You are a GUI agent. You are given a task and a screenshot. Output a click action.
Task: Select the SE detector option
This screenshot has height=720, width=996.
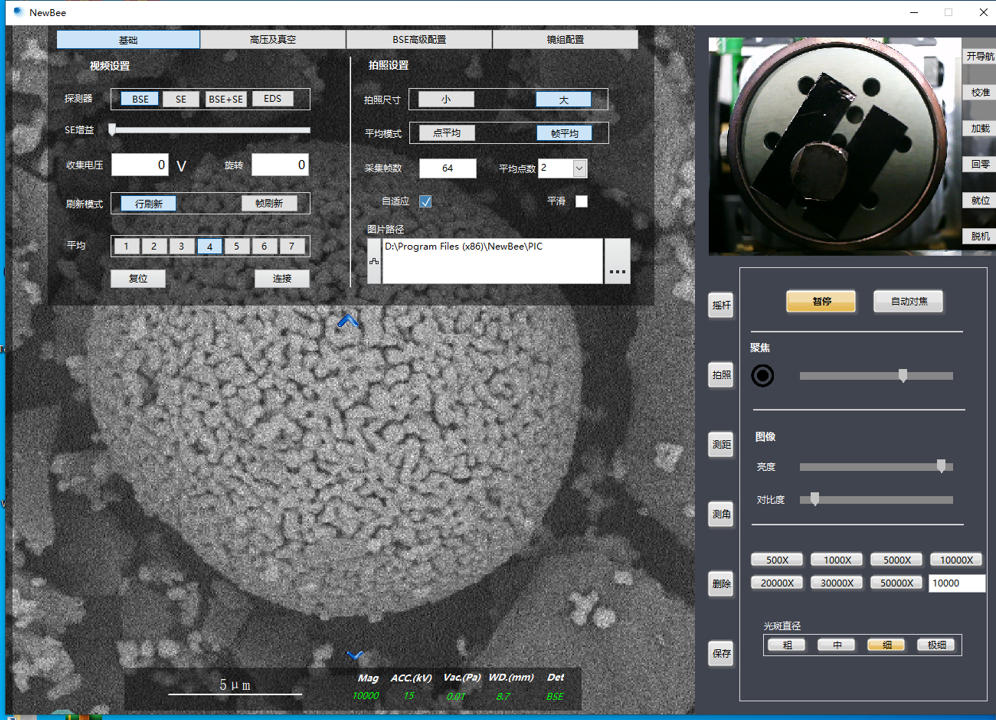181,99
